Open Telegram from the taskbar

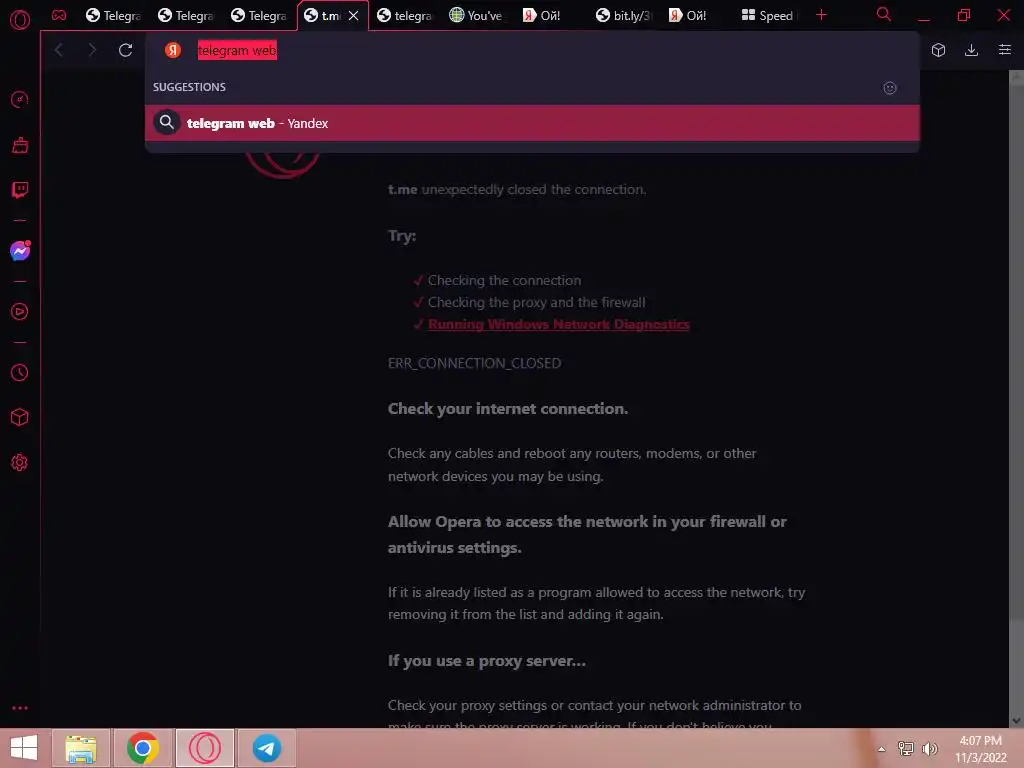(x=266, y=748)
